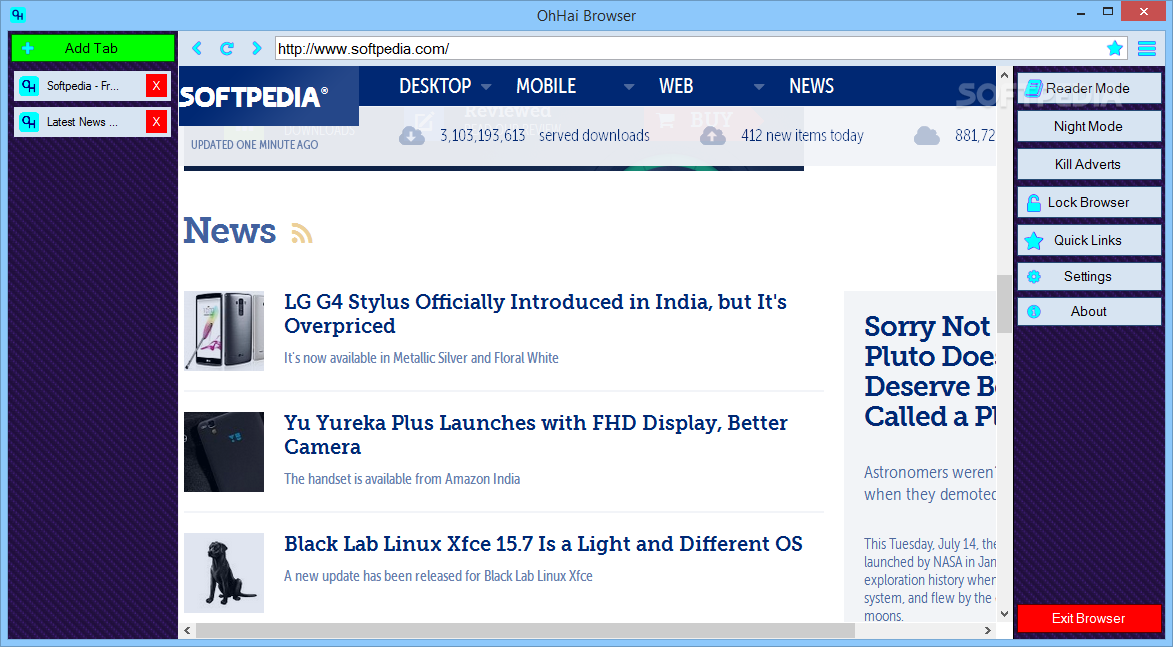1173x647 pixels.
Task: Switch to the Softpedia tab
Action: (82, 86)
